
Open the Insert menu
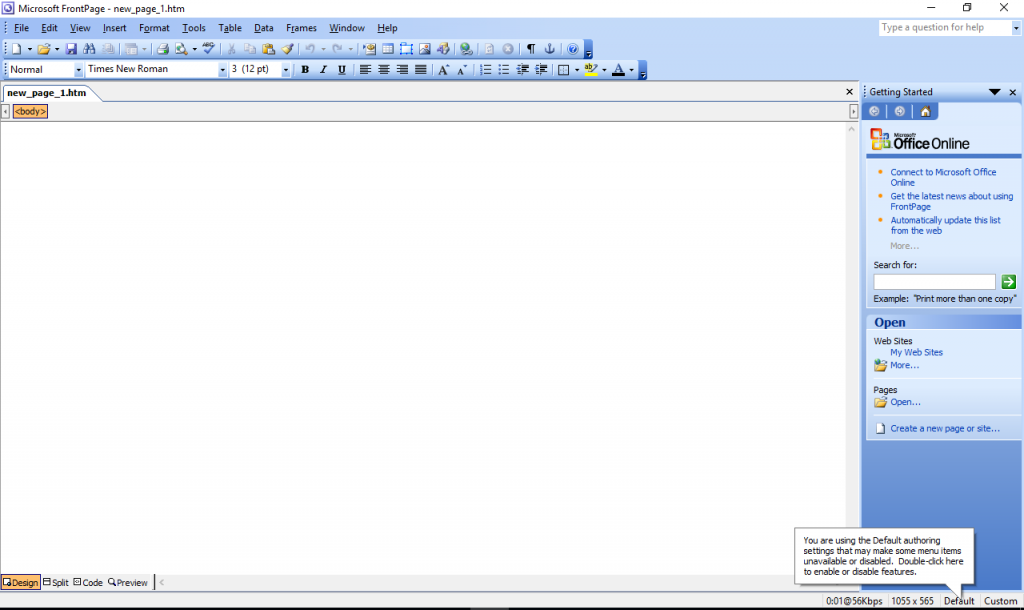pos(114,28)
